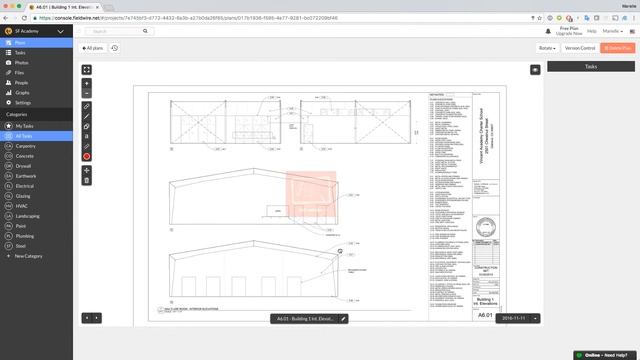Viewport: 640px width, 360px height.
Task: Go to the next plan sheet
Action: click(97, 318)
